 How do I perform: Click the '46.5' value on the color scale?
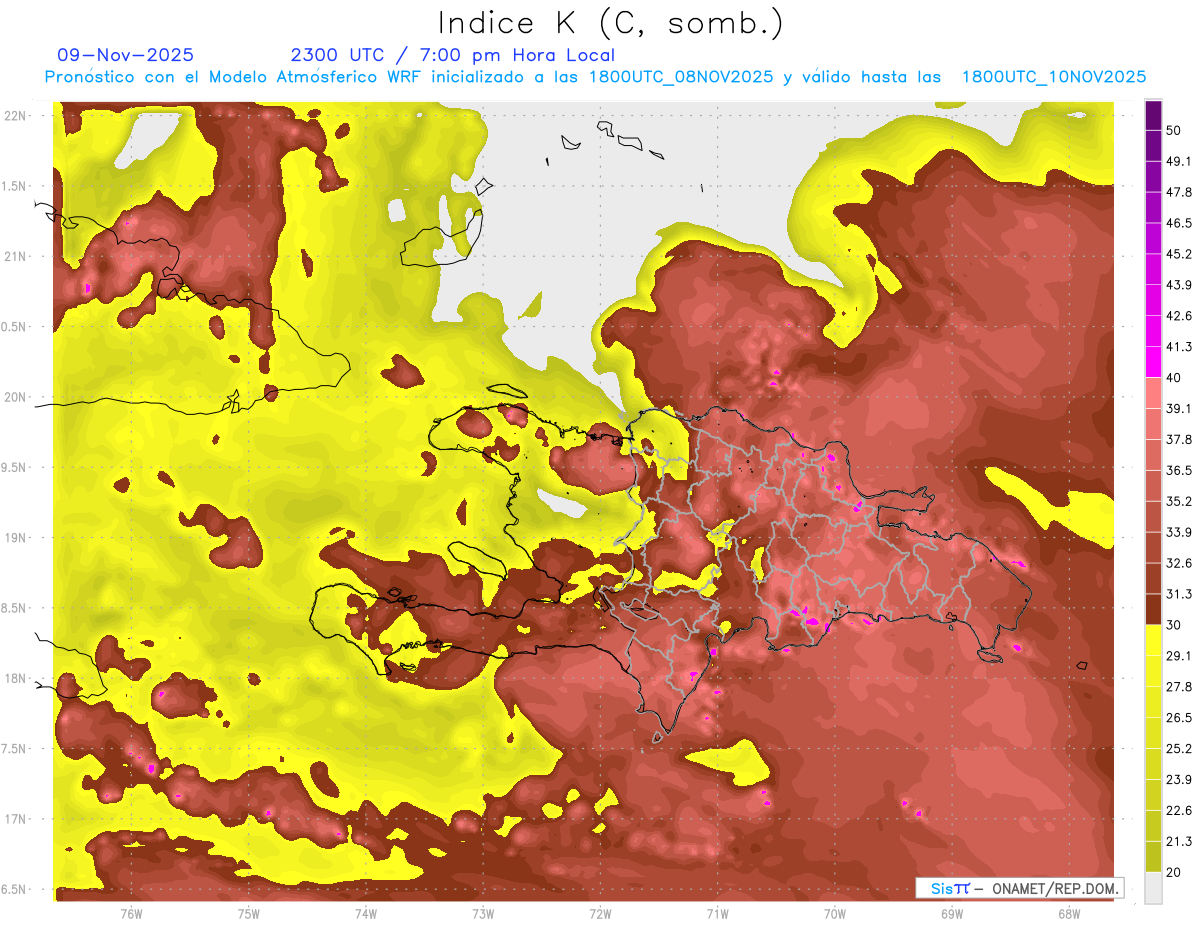pyautogui.click(x=1179, y=223)
